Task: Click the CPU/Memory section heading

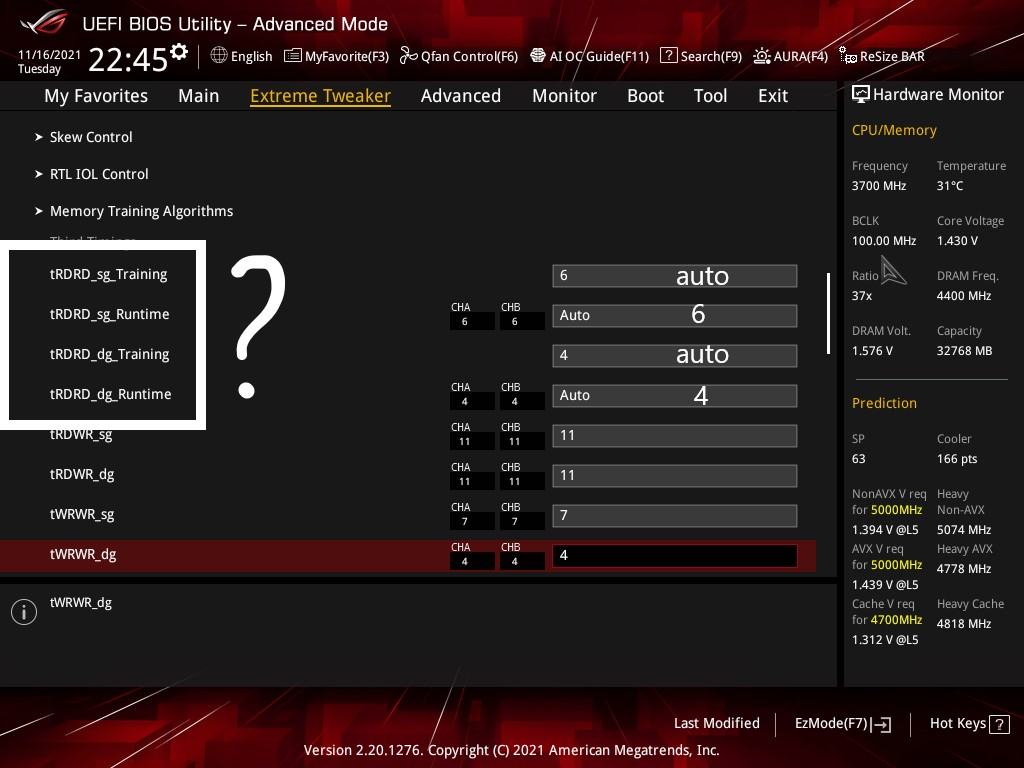Action: point(894,130)
